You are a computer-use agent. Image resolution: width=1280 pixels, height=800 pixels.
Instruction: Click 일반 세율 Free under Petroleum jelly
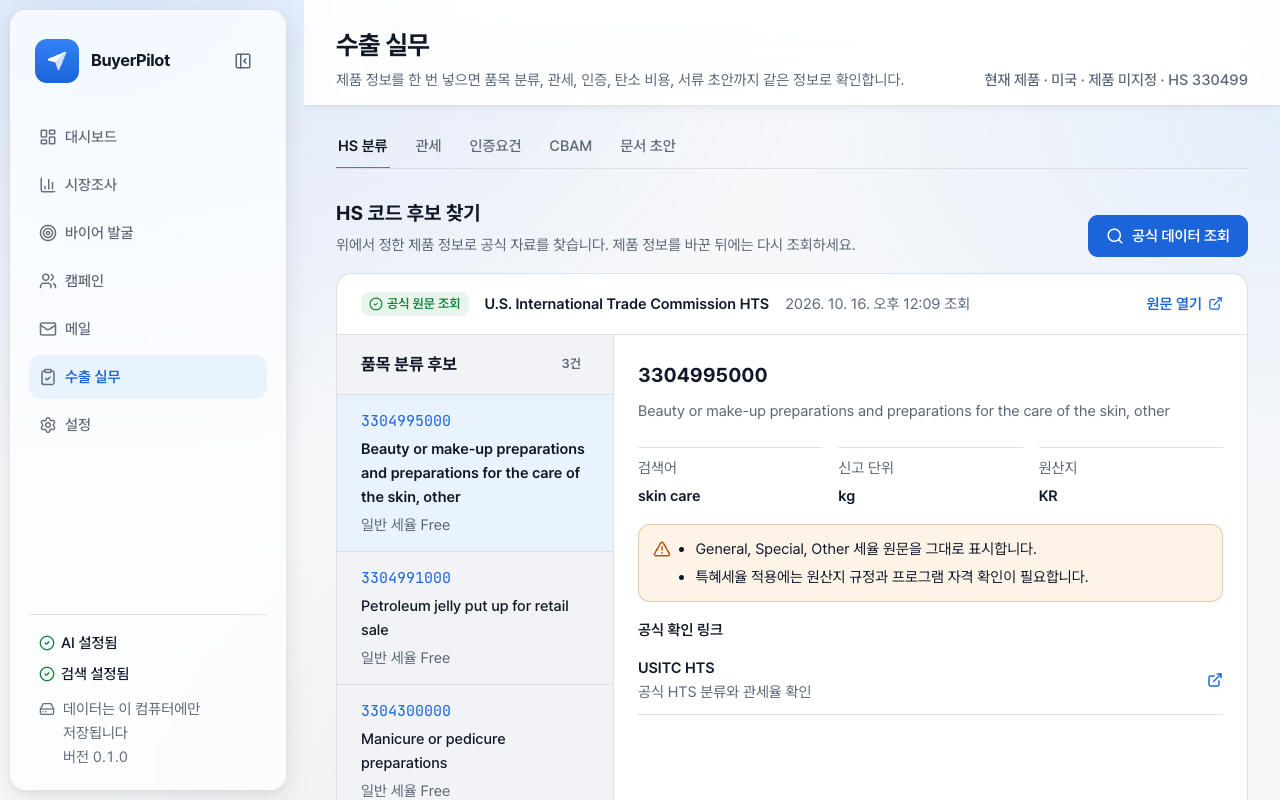[x=406, y=658]
